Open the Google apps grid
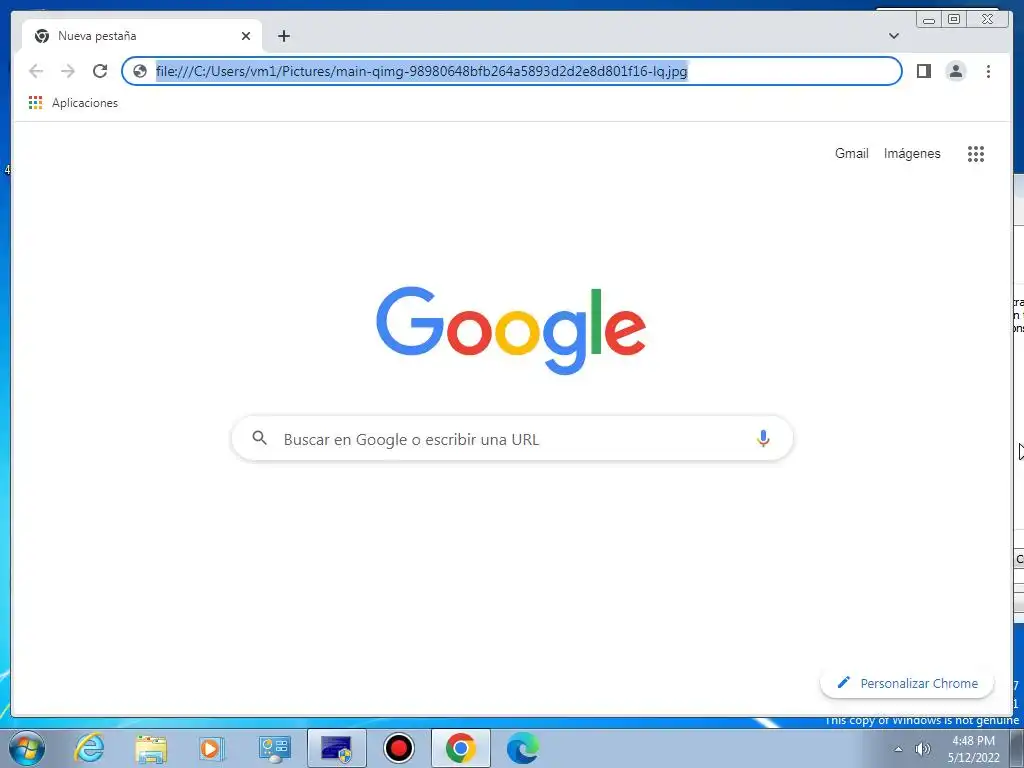 [976, 154]
